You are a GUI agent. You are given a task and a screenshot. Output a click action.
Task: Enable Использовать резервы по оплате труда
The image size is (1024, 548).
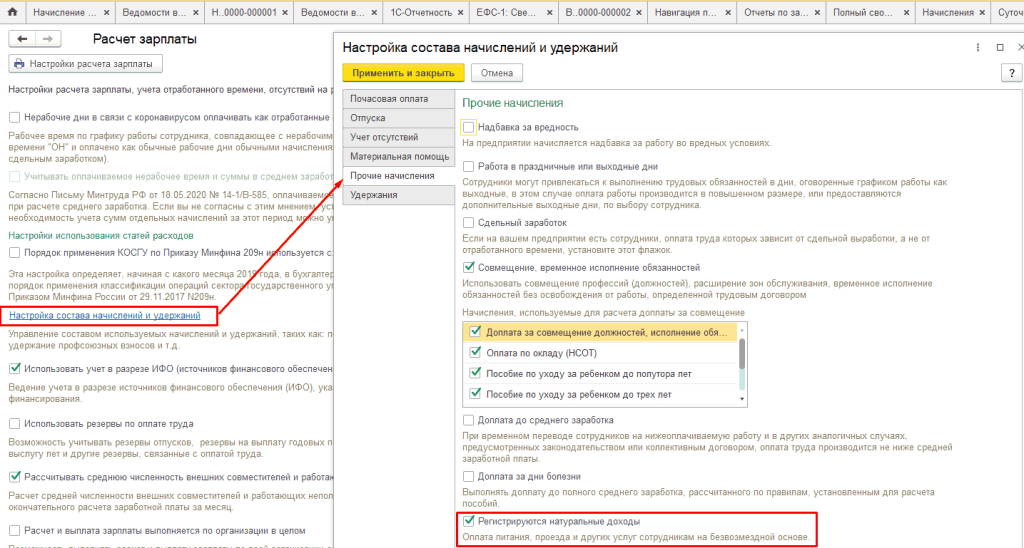(x=14, y=424)
